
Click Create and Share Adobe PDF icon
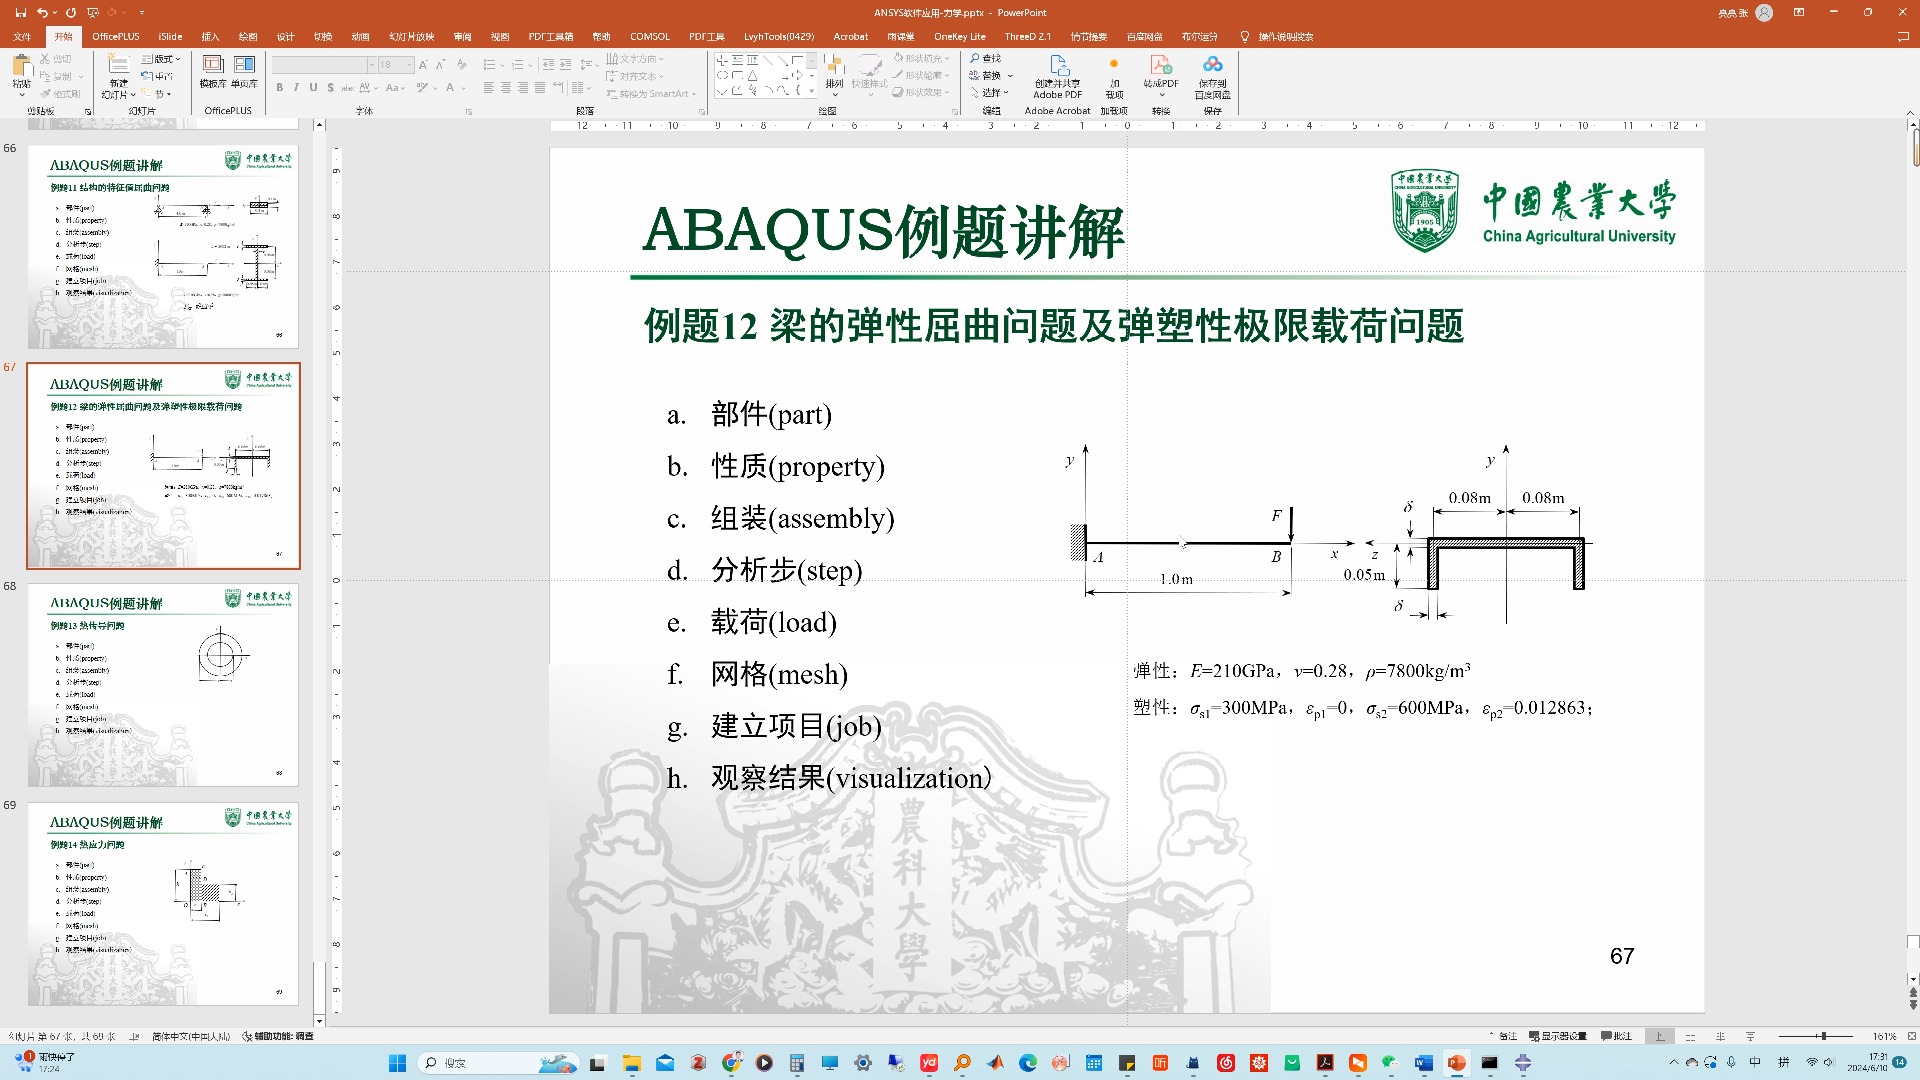[1058, 65]
